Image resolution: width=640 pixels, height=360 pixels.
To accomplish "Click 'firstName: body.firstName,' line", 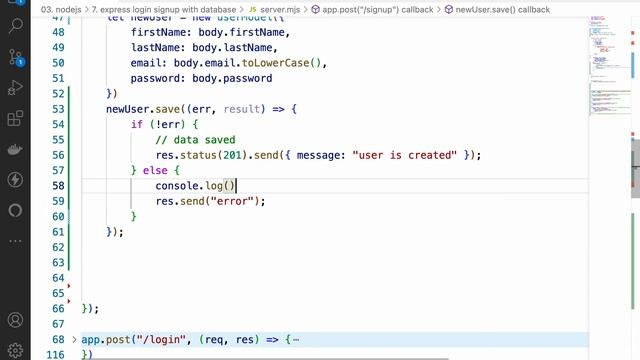I will (x=210, y=32).
